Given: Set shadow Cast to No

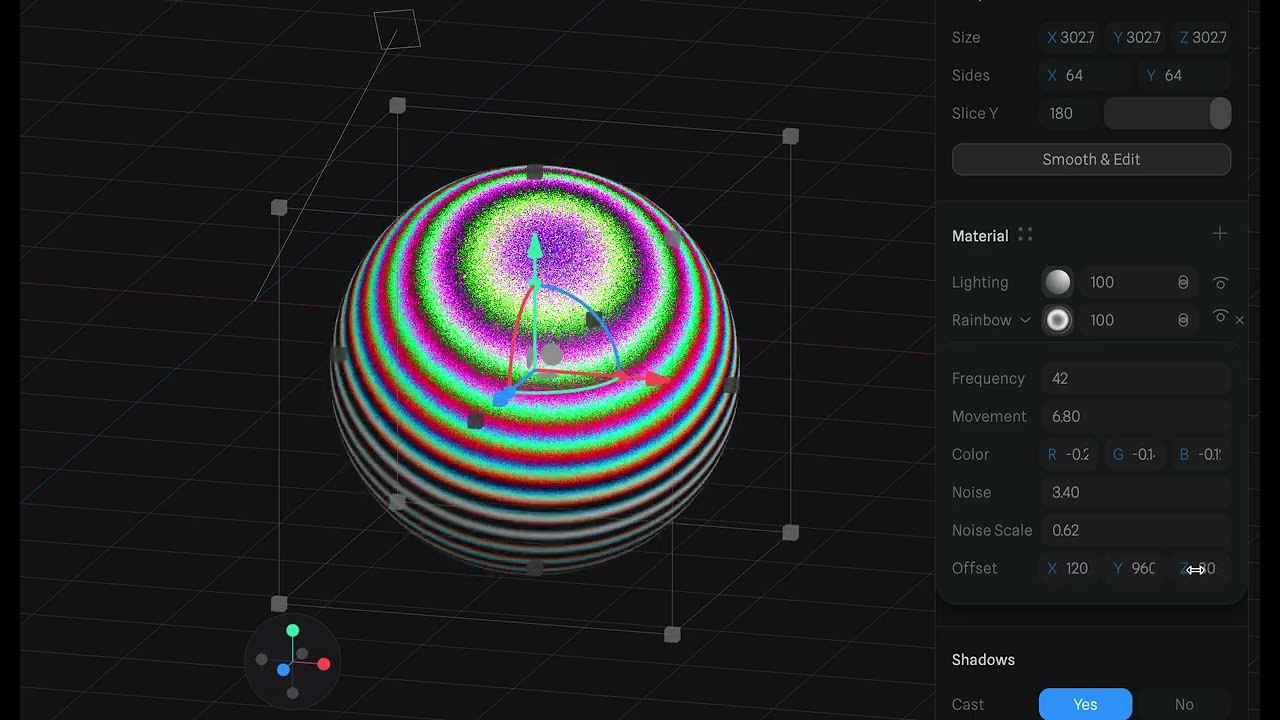Looking at the screenshot, I should (x=1184, y=704).
